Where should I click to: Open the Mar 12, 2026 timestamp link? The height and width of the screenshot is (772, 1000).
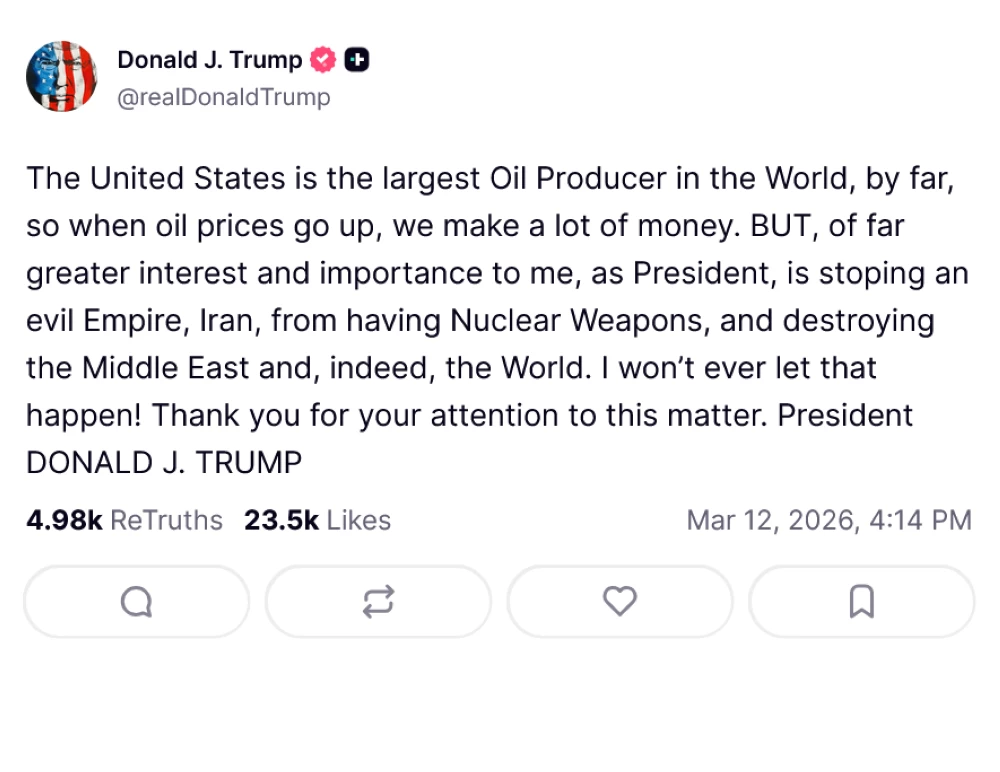tap(828, 521)
